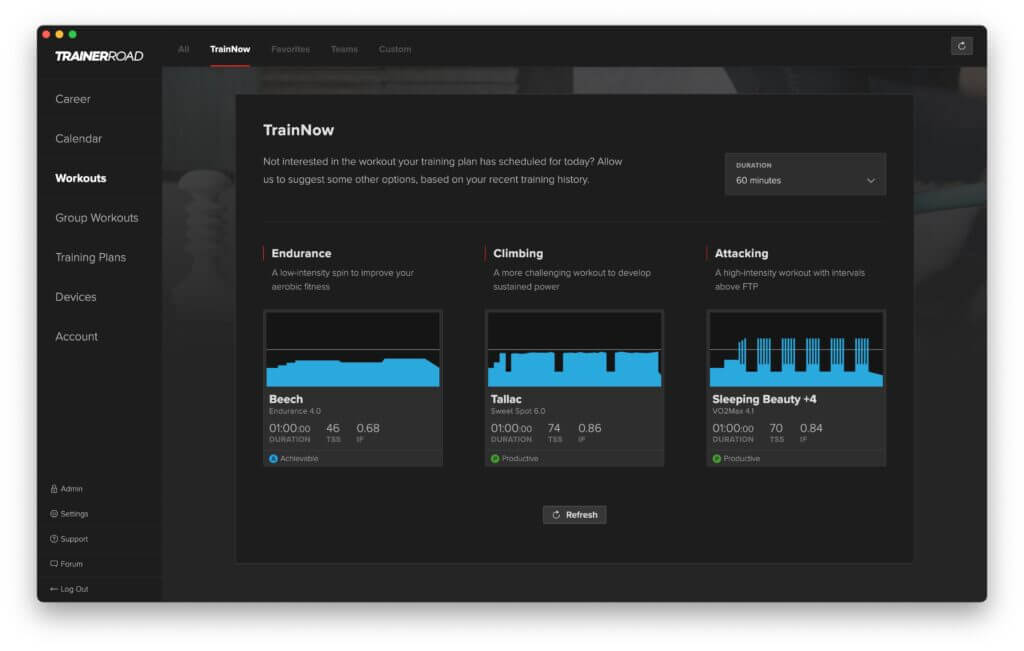Open Career in the sidebar

tap(73, 99)
